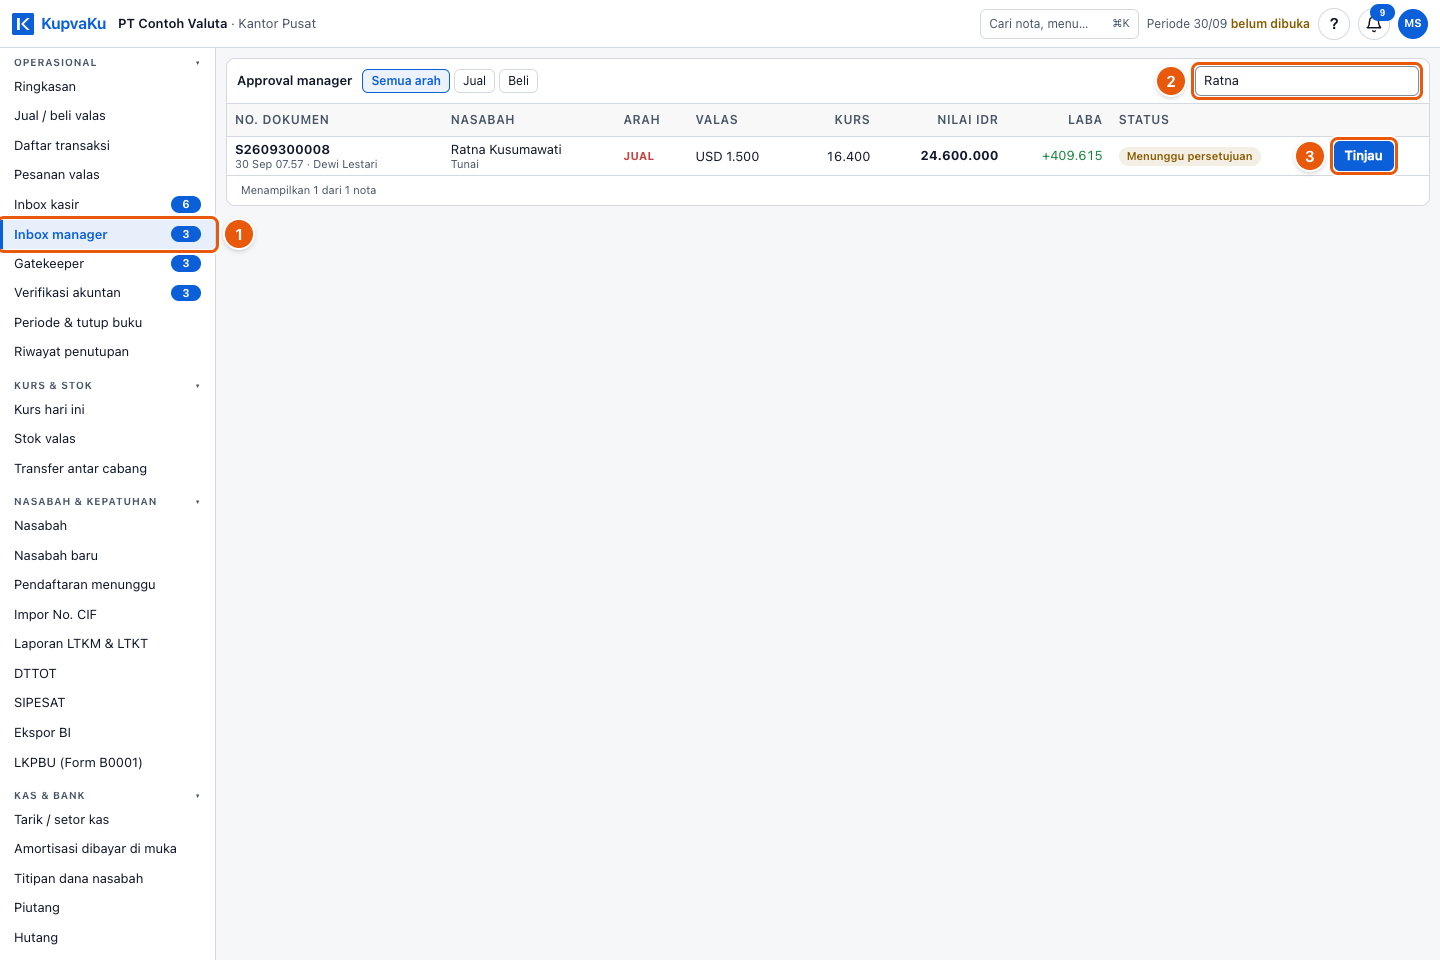
Task: Open LKPBU (Form B0001) page
Action: click(108, 763)
